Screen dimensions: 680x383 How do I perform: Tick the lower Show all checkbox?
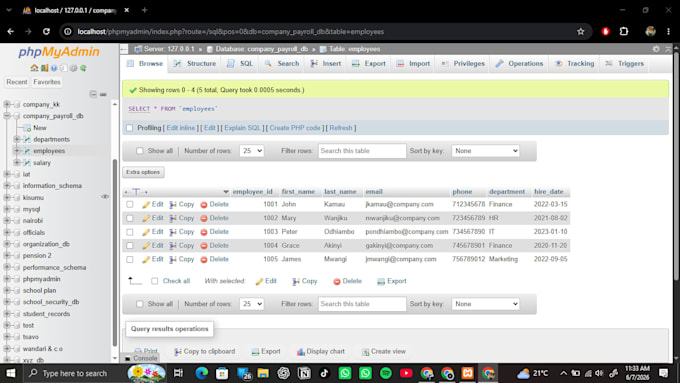(x=140, y=304)
